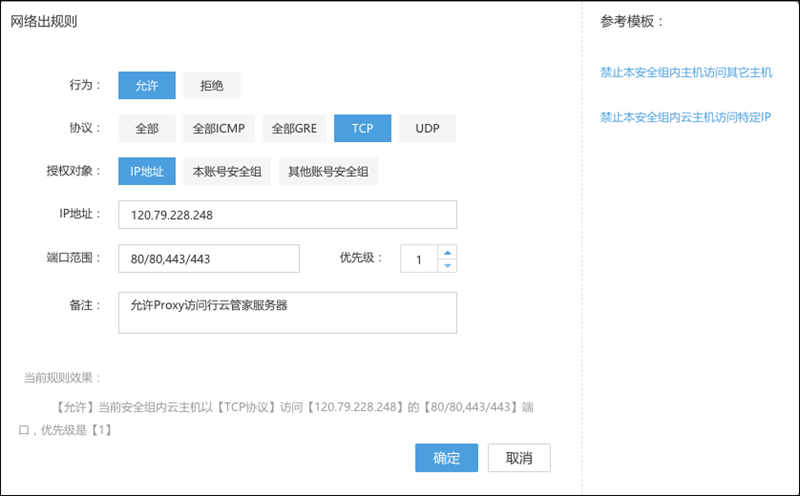This screenshot has width=800, height=496.
Task: Click the IP地址 input field
Action: pos(287,215)
